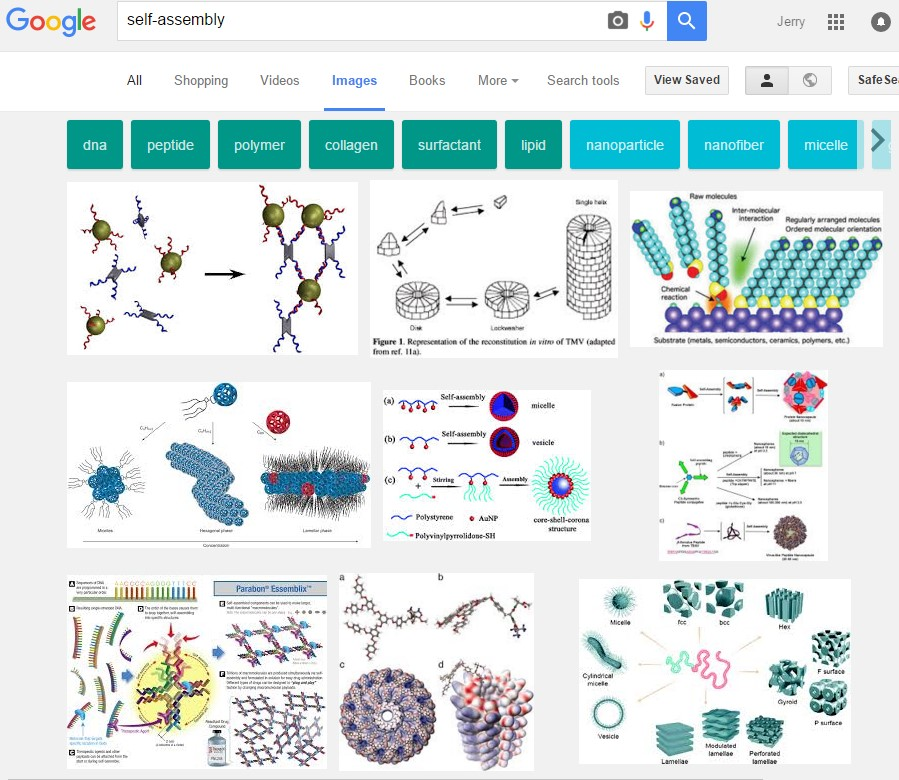Open the Jerry account link
899x780 pixels.
pyautogui.click(x=791, y=22)
